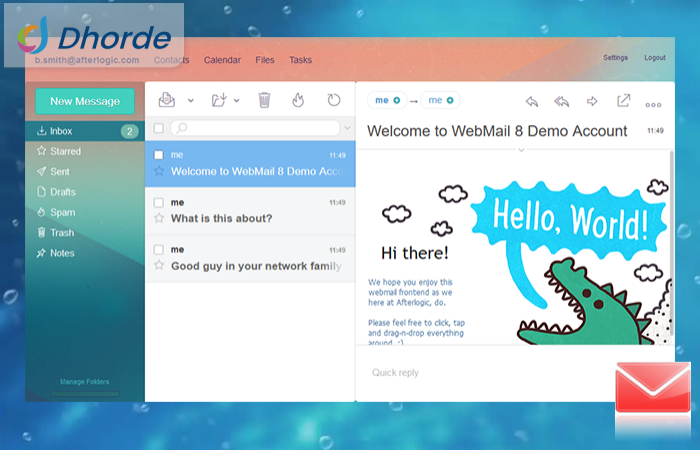Viewport: 700px width, 450px height.
Task: Click the delete trash can icon
Action: [x=264, y=100]
